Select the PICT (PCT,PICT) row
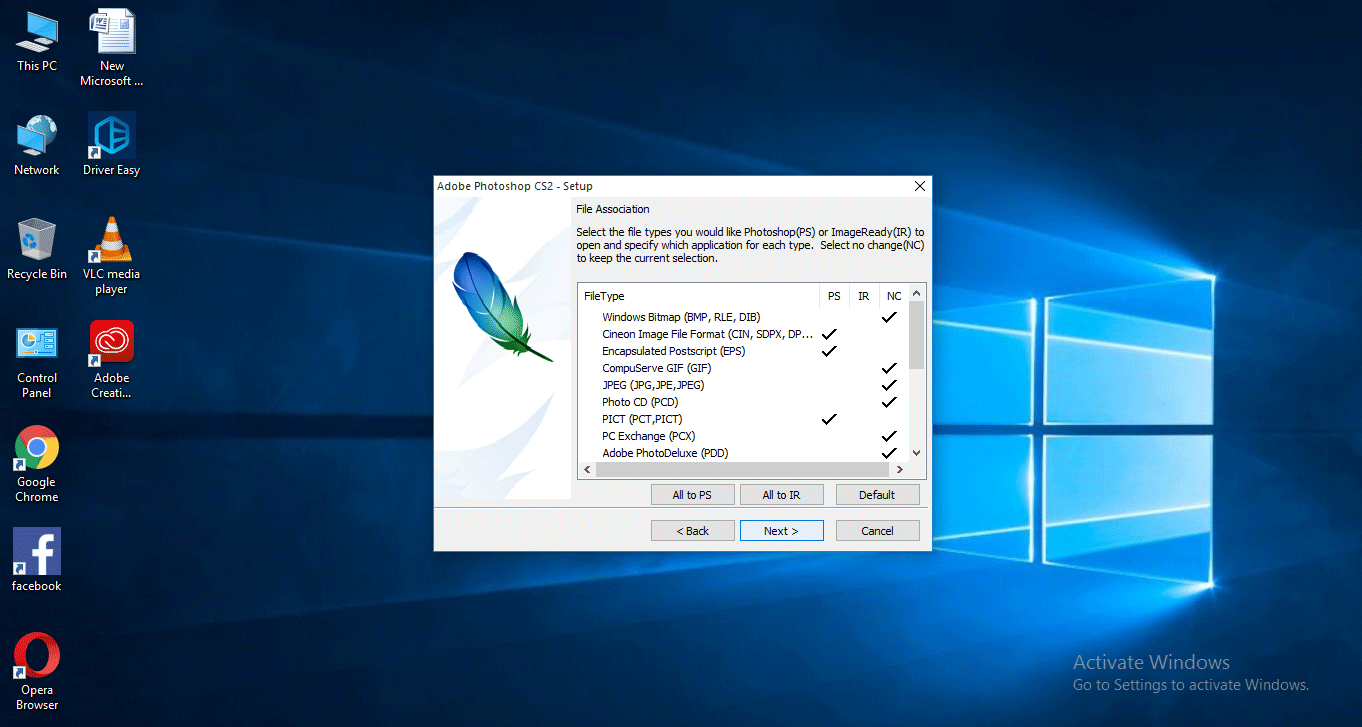This screenshot has width=1362, height=727. coord(743,419)
